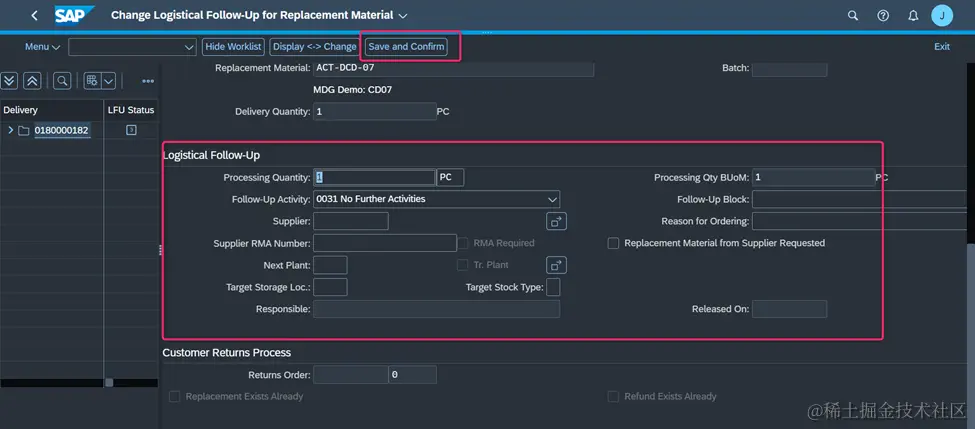Open the help question mark icon
975x429 pixels.
883,16
